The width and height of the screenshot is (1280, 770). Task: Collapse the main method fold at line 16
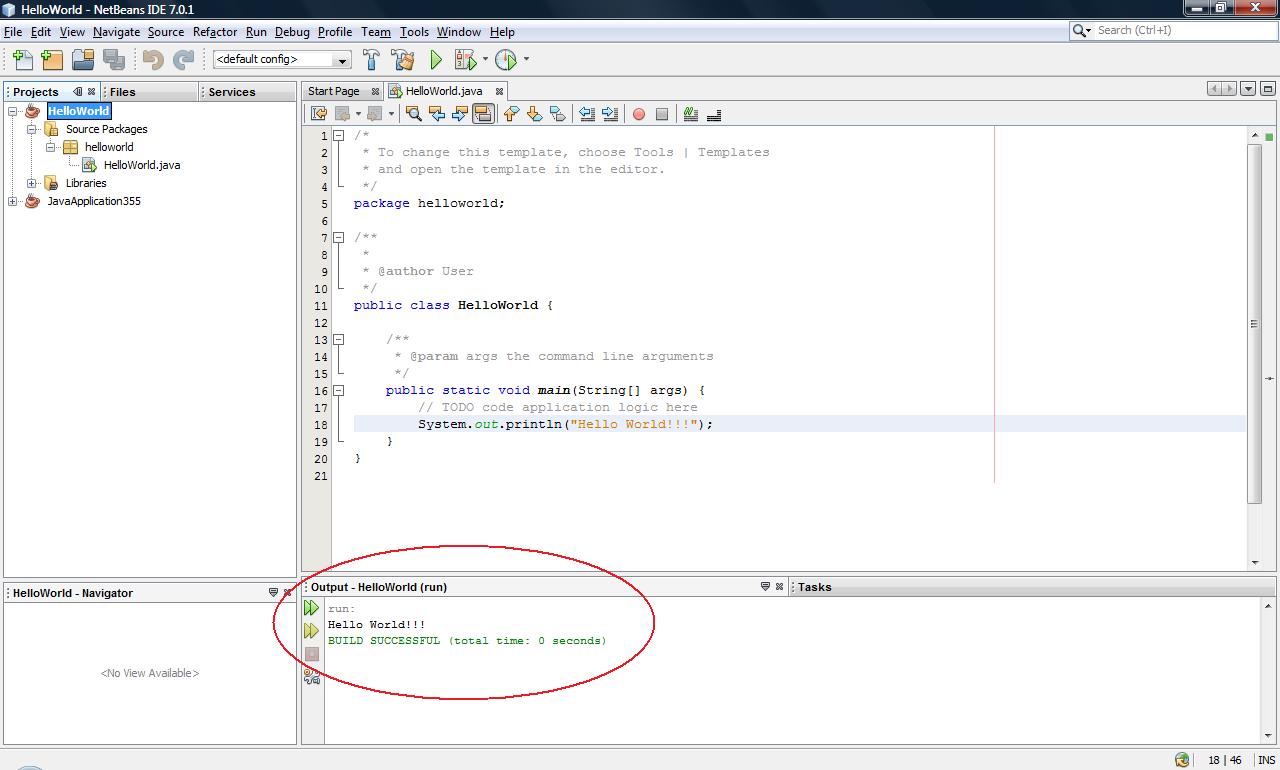tap(339, 389)
